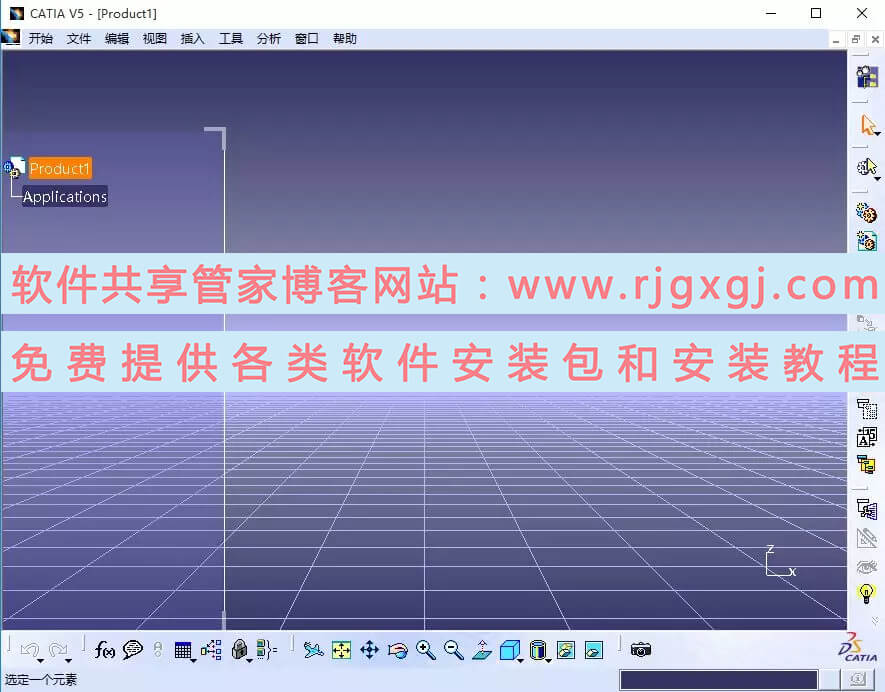Viewport: 885px width, 692px height.
Task: Select the Applications tree node
Action: pyautogui.click(x=65, y=196)
